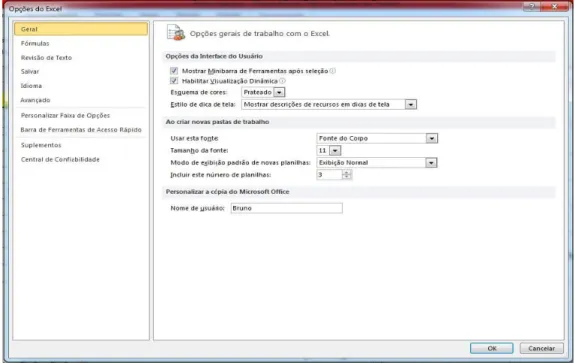Viewport: 575px width, 363px height.
Task: Increase the number of planilhas spinner
Action: [347, 172]
